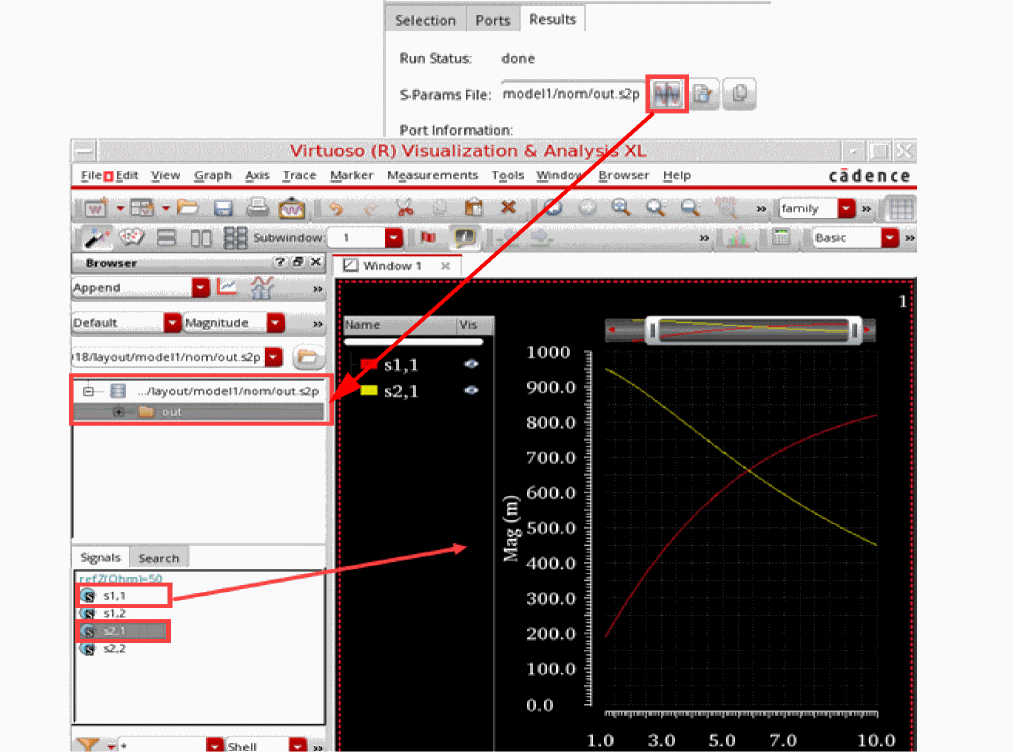Open the Browser menu
The width and height of the screenshot is (1013, 752).
(x=623, y=175)
